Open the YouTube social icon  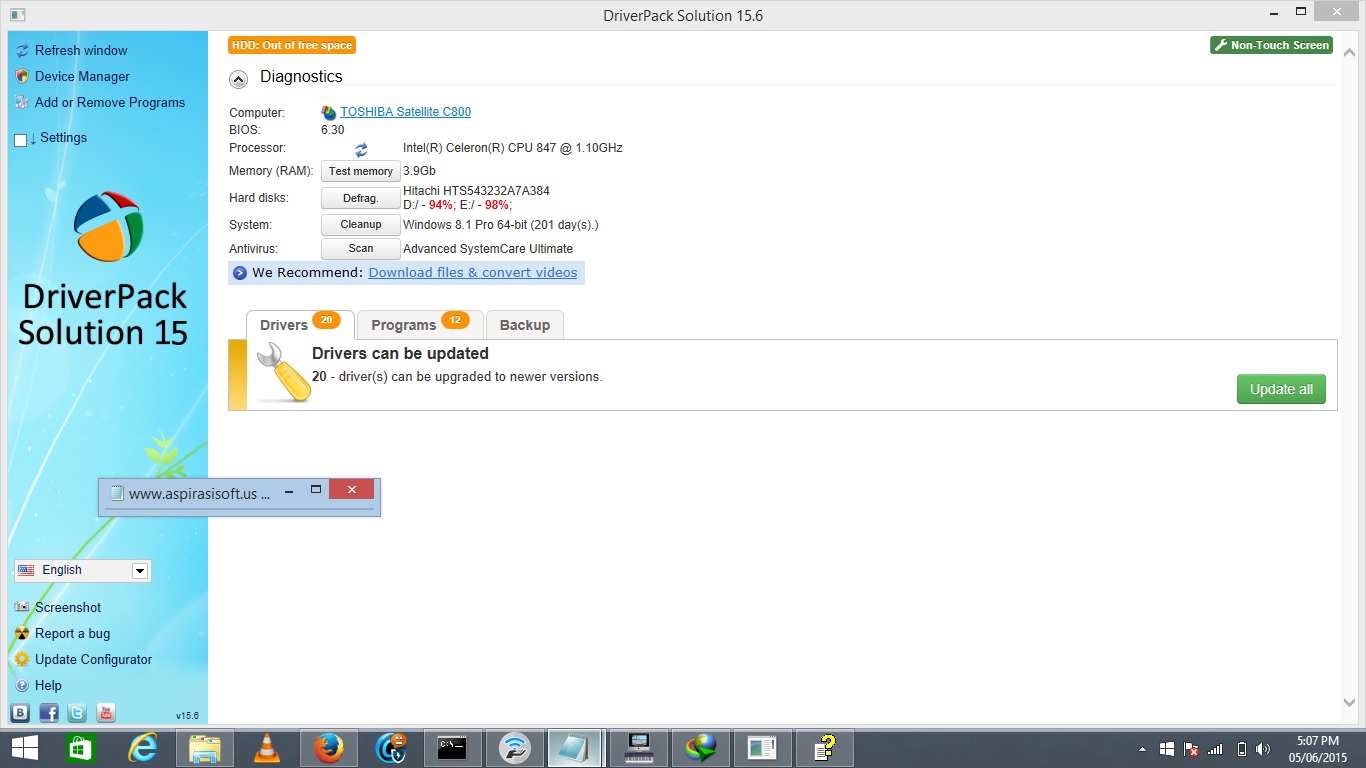point(106,712)
